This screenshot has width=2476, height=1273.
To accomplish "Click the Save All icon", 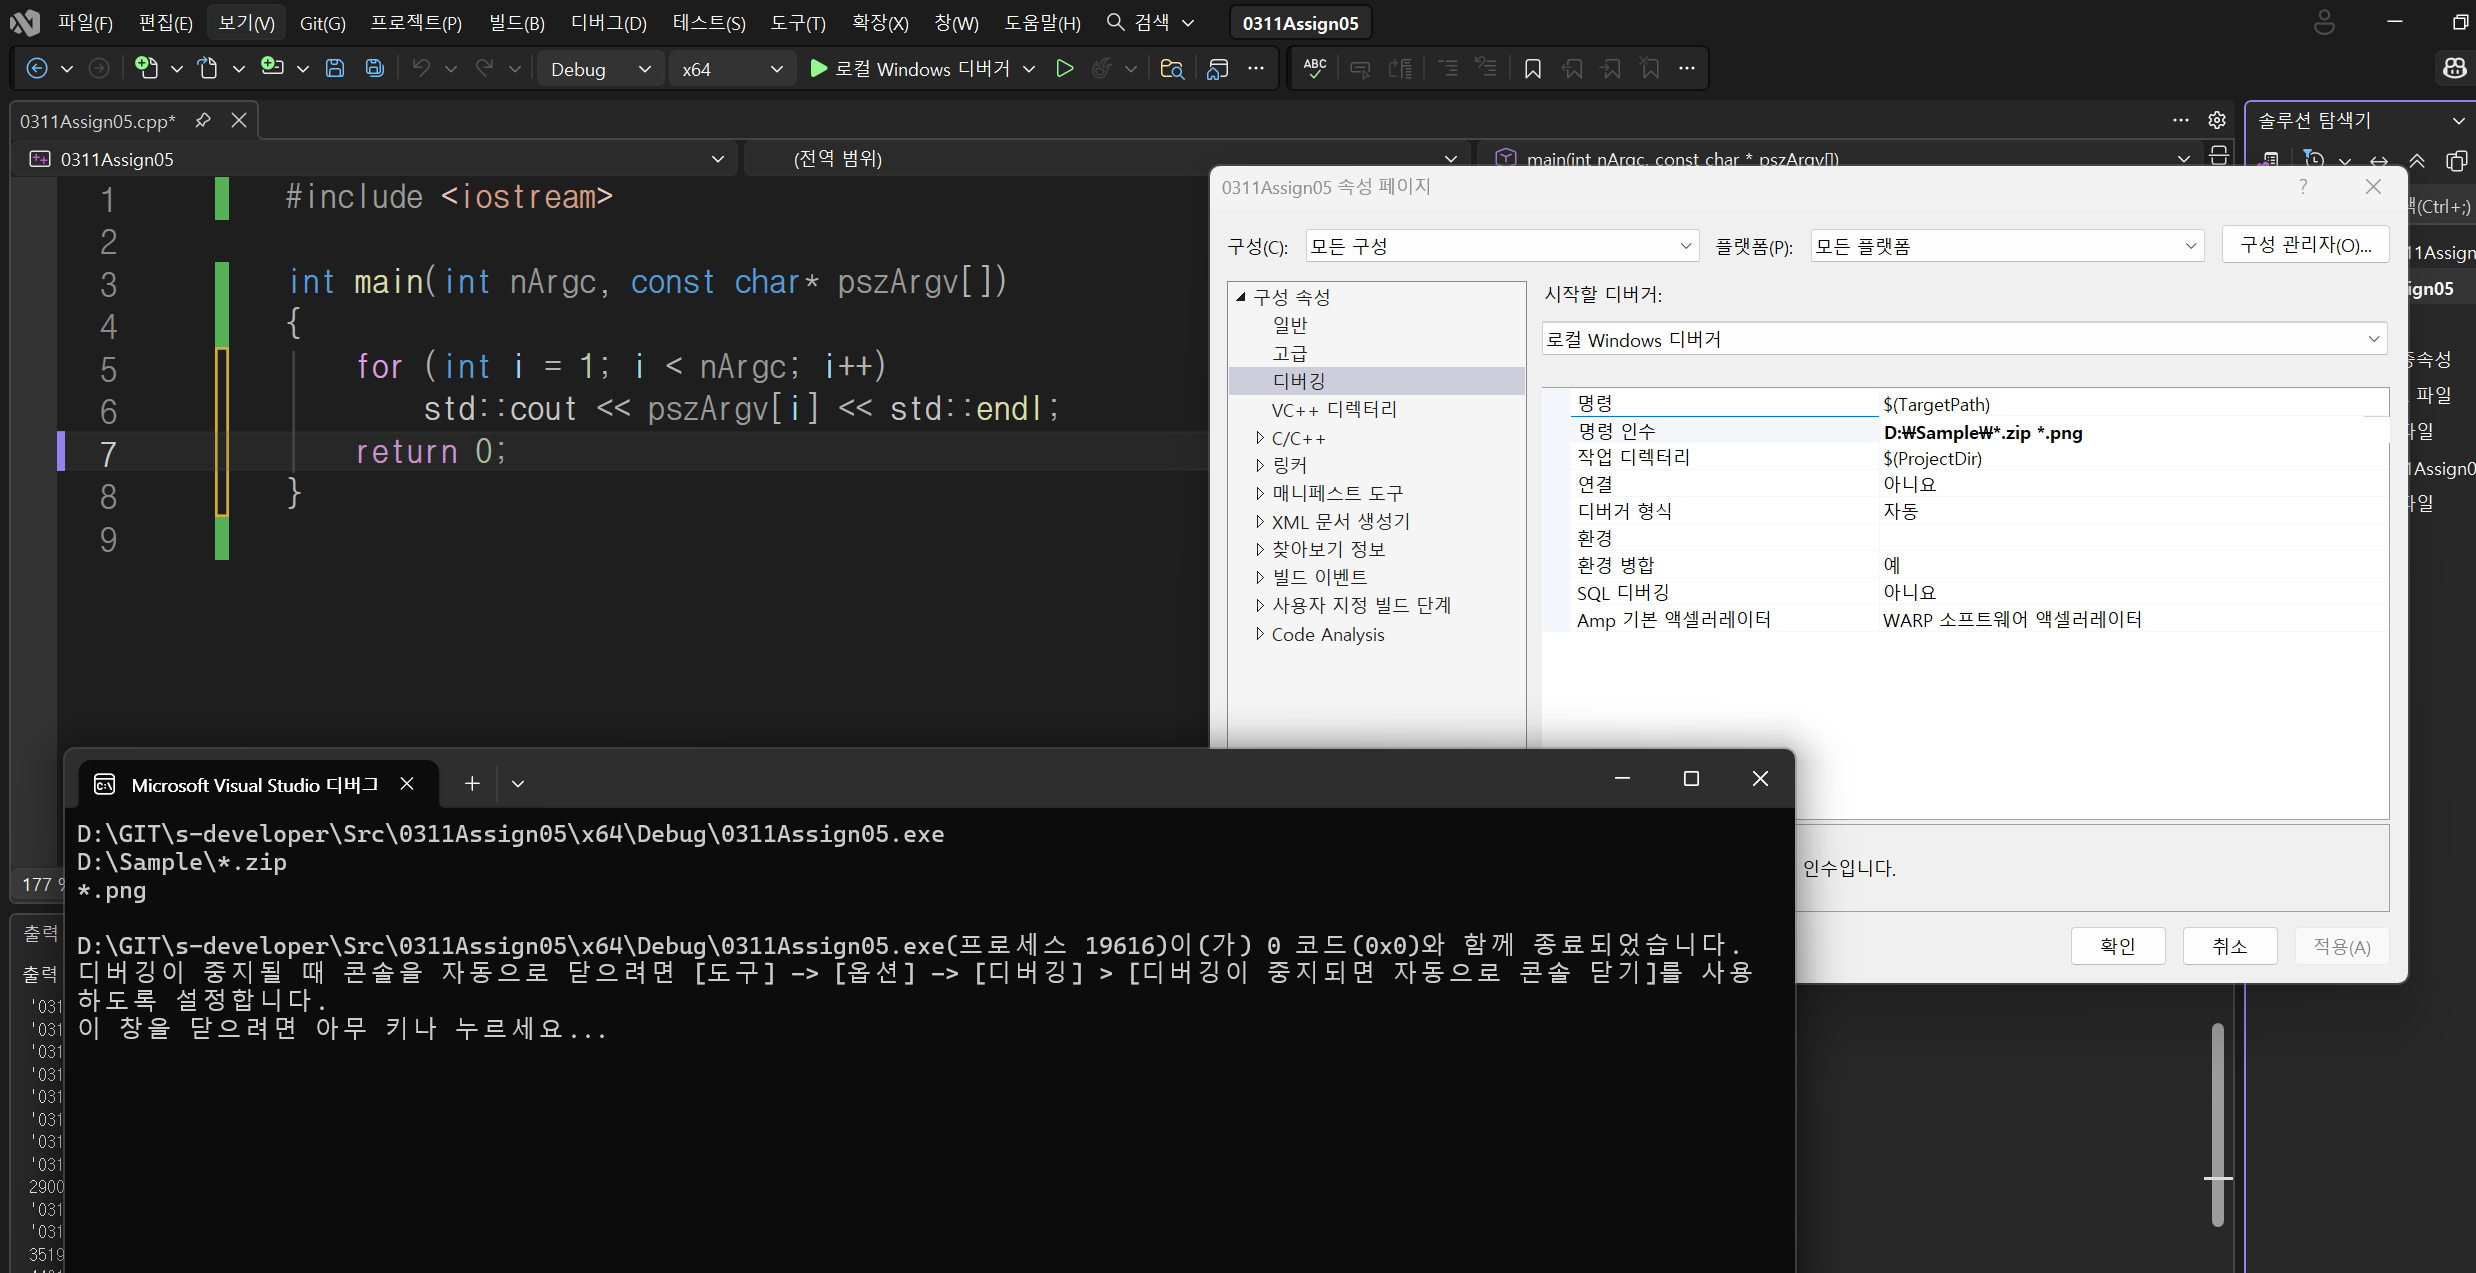I will [x=375, y=69].
